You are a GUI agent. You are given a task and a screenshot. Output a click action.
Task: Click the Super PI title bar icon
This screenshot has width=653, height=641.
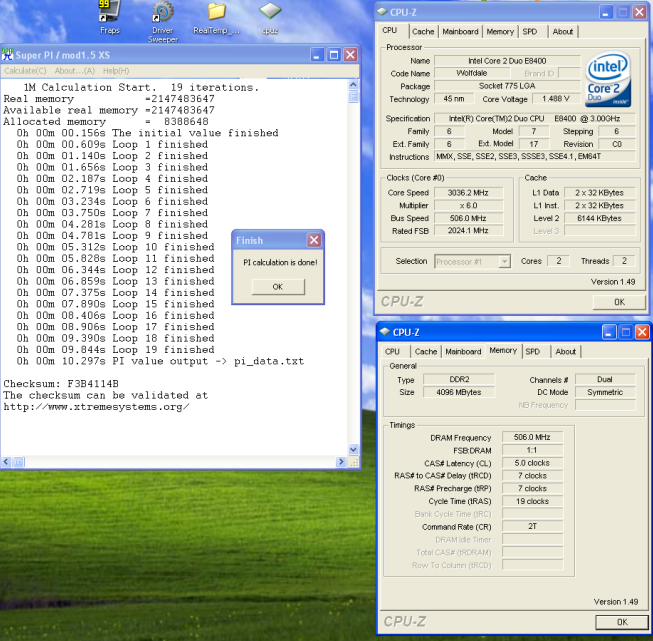[x=7, y=55]
